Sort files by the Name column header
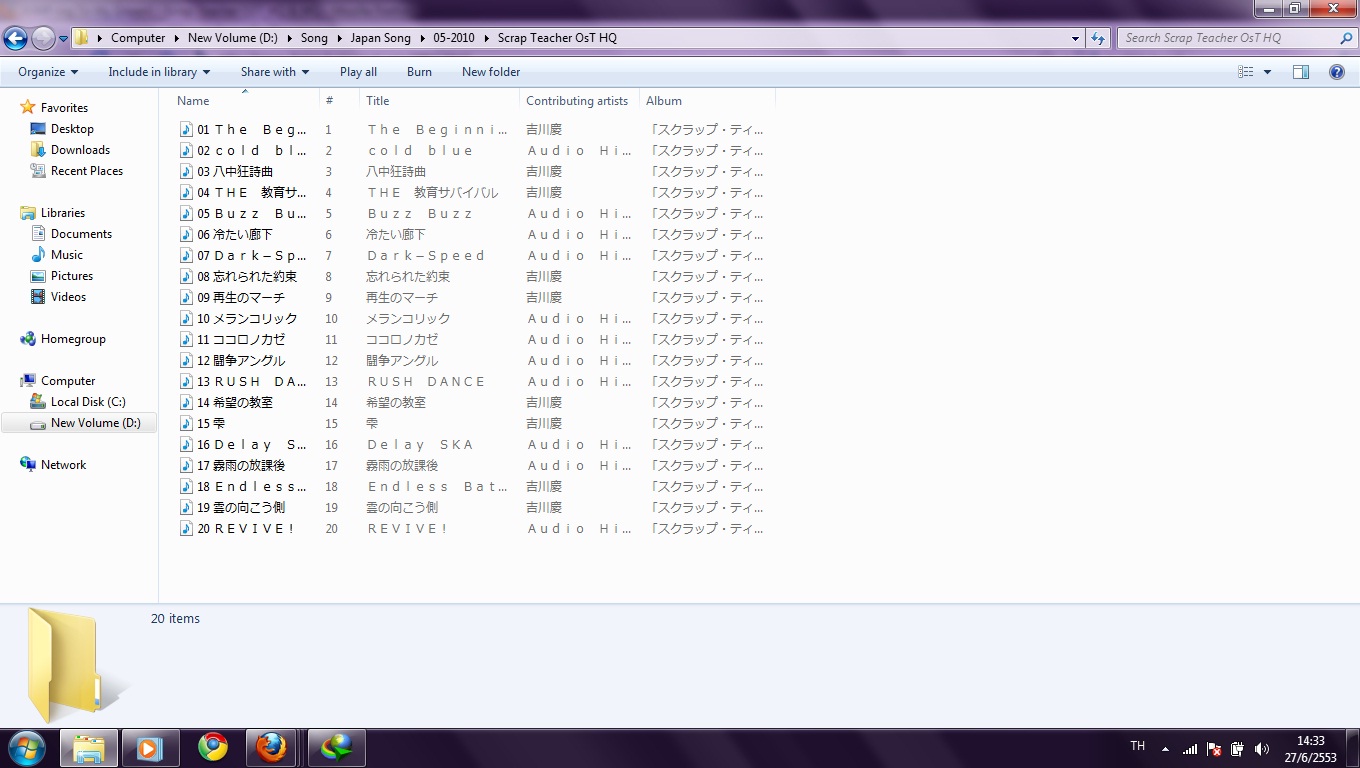Viewport: 1360px width, 768px height. pyautogui.click(x=240, y=101)
